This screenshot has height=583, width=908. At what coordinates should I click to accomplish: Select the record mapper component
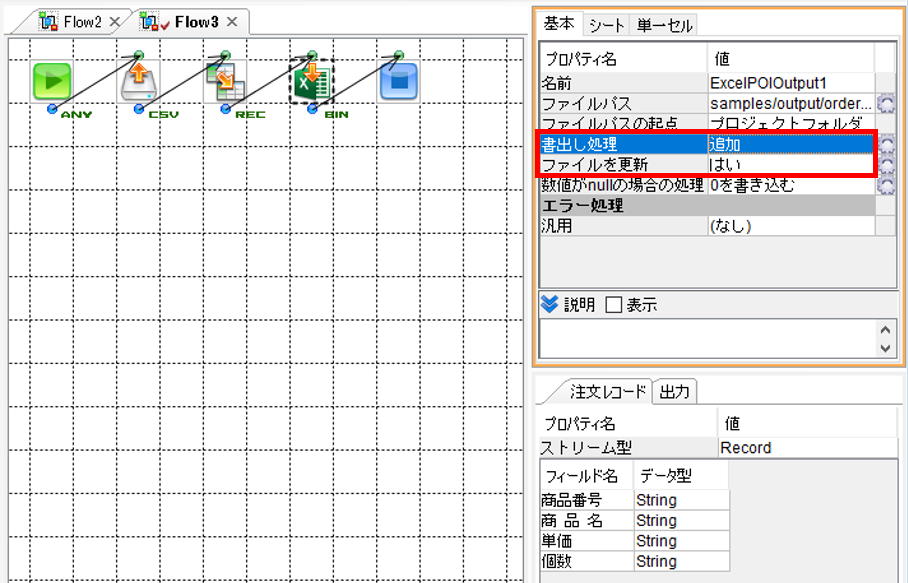pyautogui.click(x=225, y=82)
